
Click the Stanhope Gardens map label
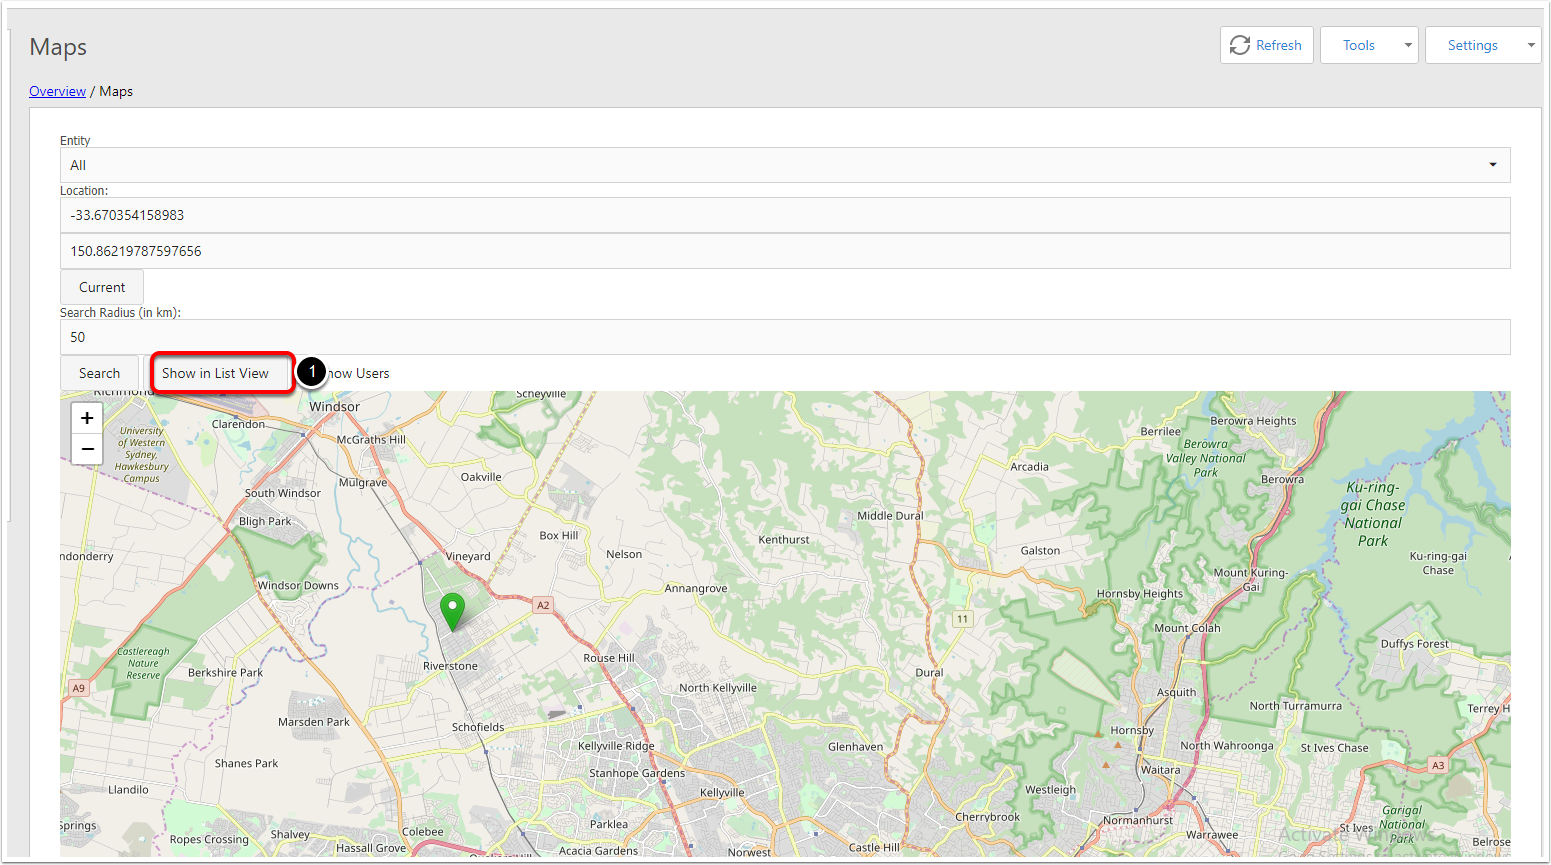[637, 773]
